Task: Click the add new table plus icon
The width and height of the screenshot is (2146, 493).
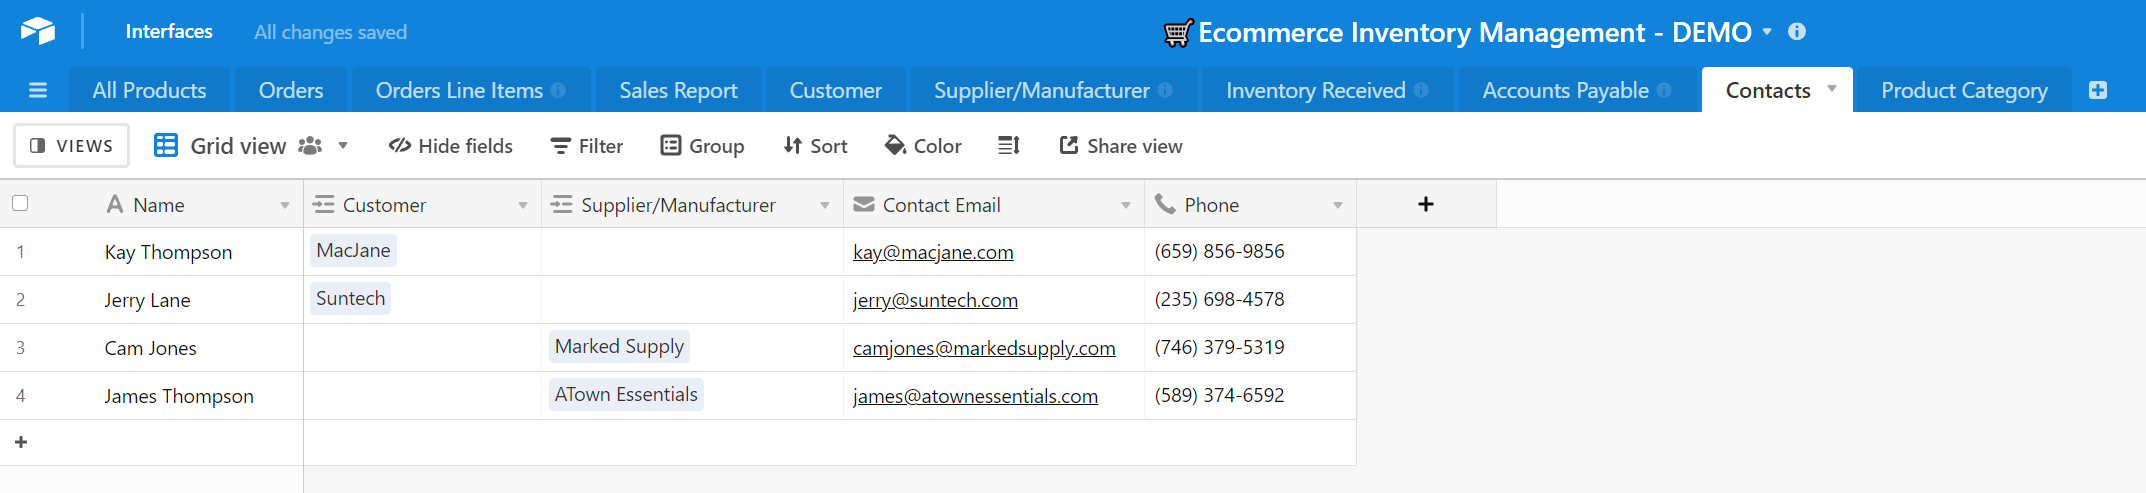Action: point(2098,91)
